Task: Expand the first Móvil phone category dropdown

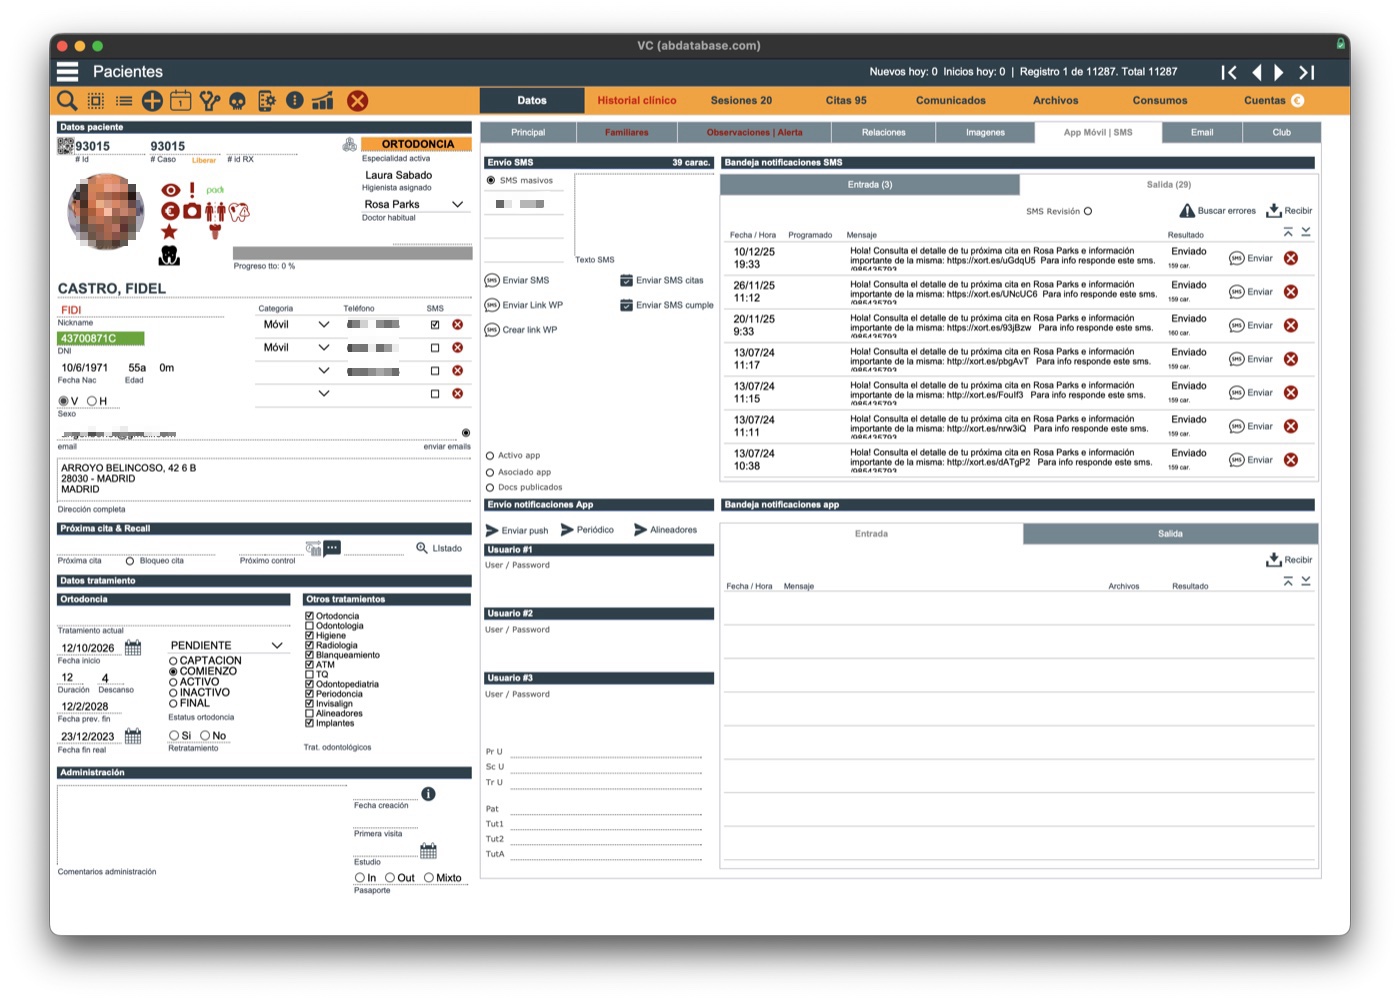Action: click(x=324, y=325)
